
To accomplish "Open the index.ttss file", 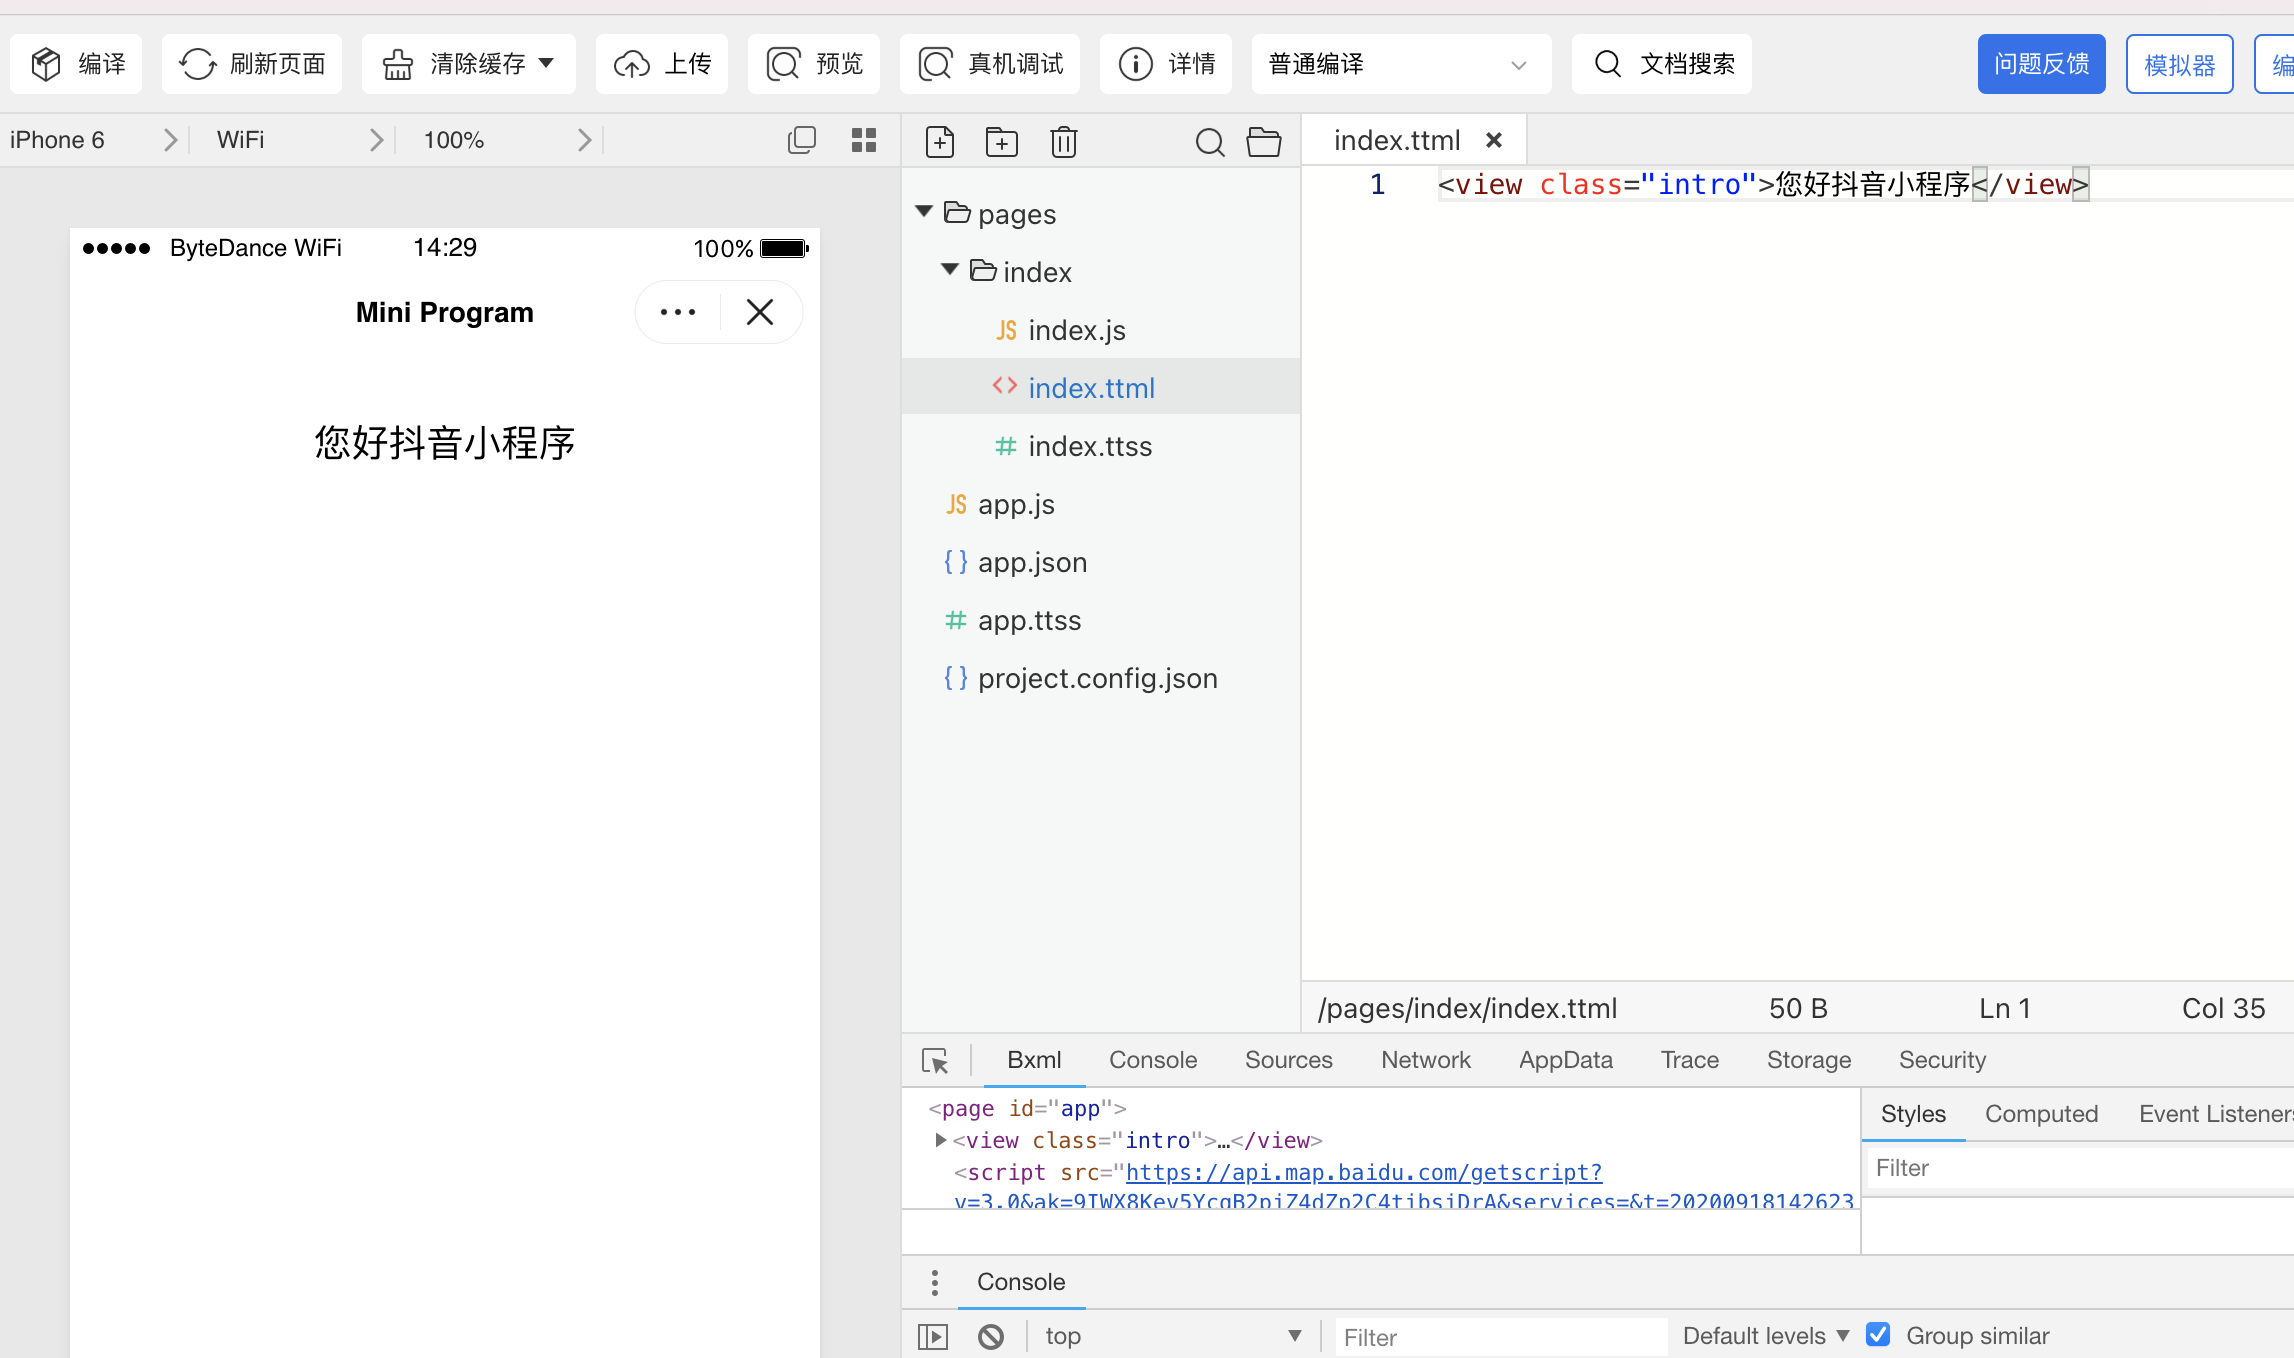I will pos(1089,447).
